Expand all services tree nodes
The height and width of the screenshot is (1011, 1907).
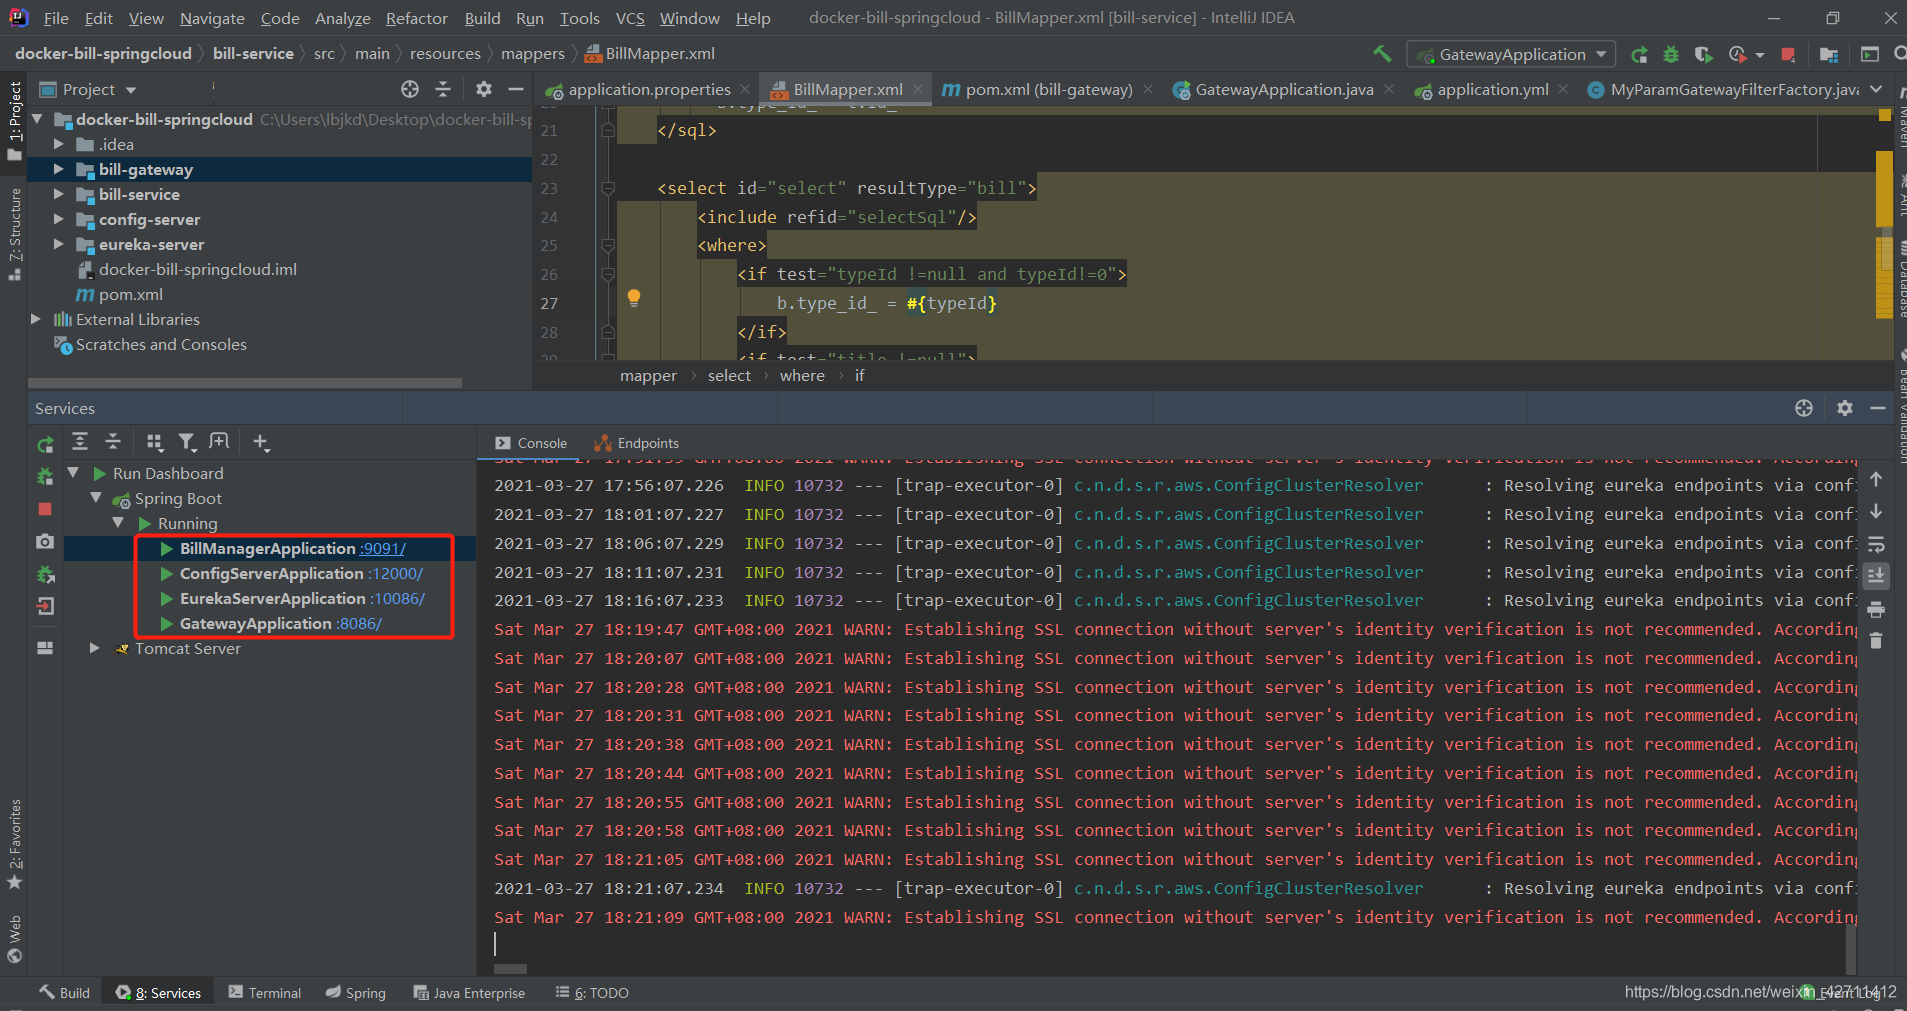[81, 441]
